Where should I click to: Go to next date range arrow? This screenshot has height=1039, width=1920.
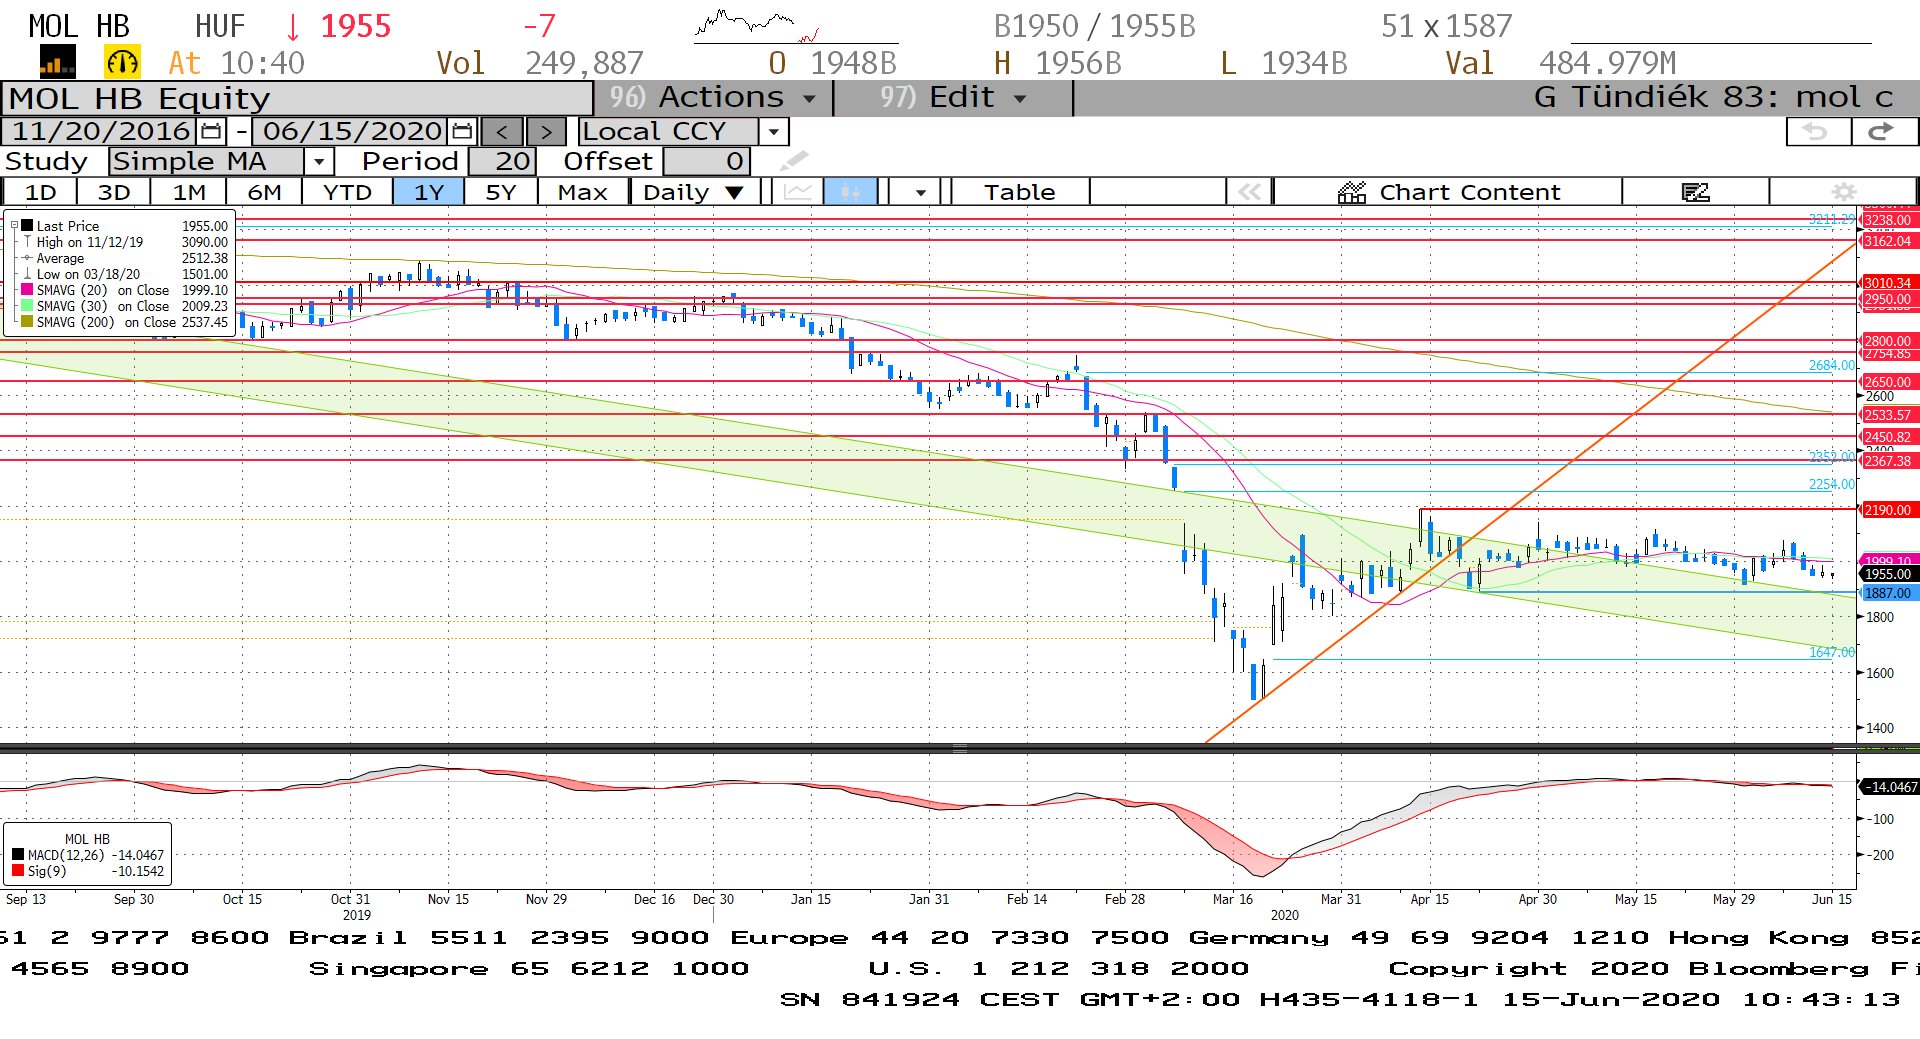pos(546,132)
